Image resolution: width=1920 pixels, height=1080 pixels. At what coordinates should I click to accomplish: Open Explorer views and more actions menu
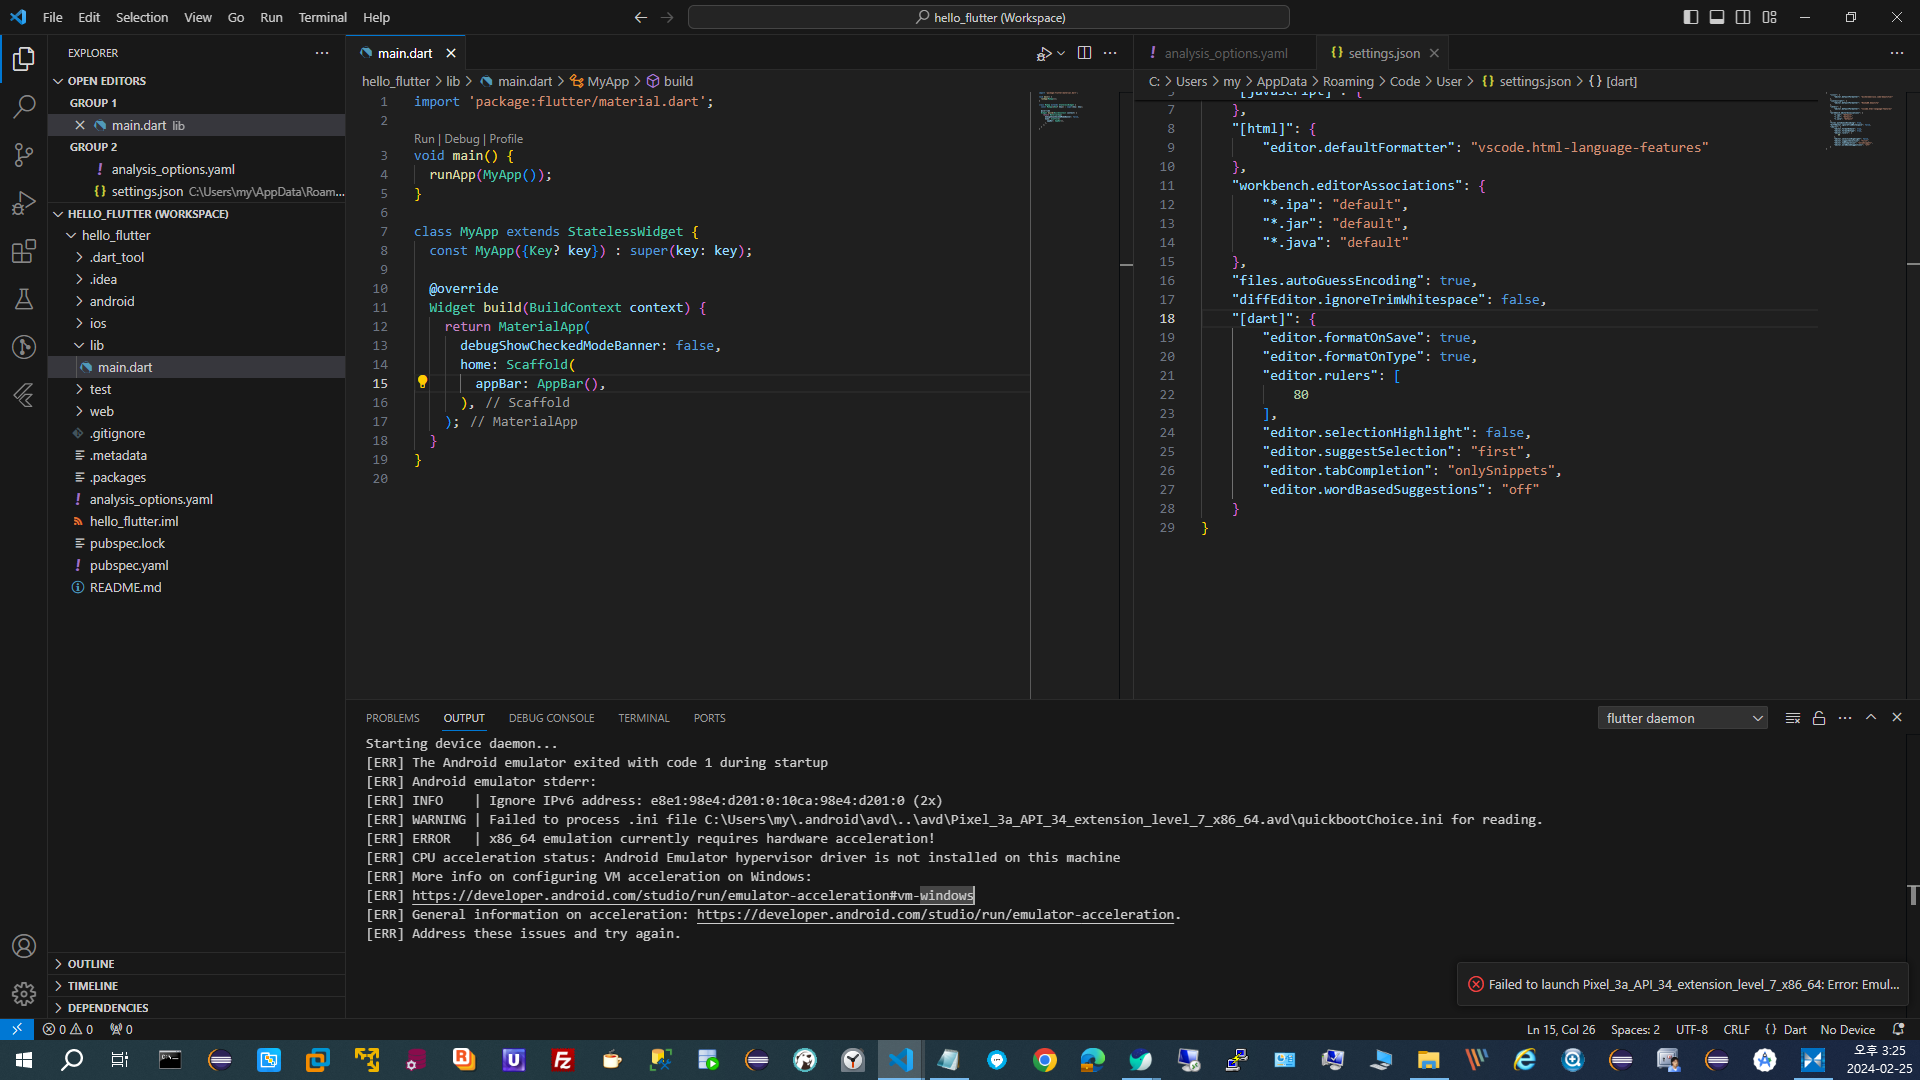(322, 53)
